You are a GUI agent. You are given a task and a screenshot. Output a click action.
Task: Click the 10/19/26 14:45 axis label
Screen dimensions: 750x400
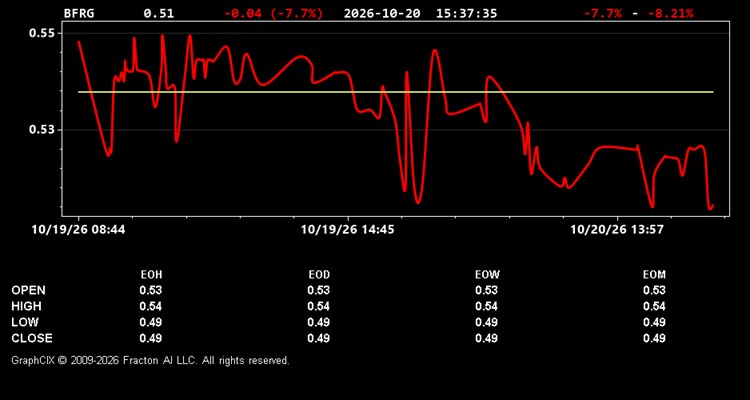click(347, 230)
